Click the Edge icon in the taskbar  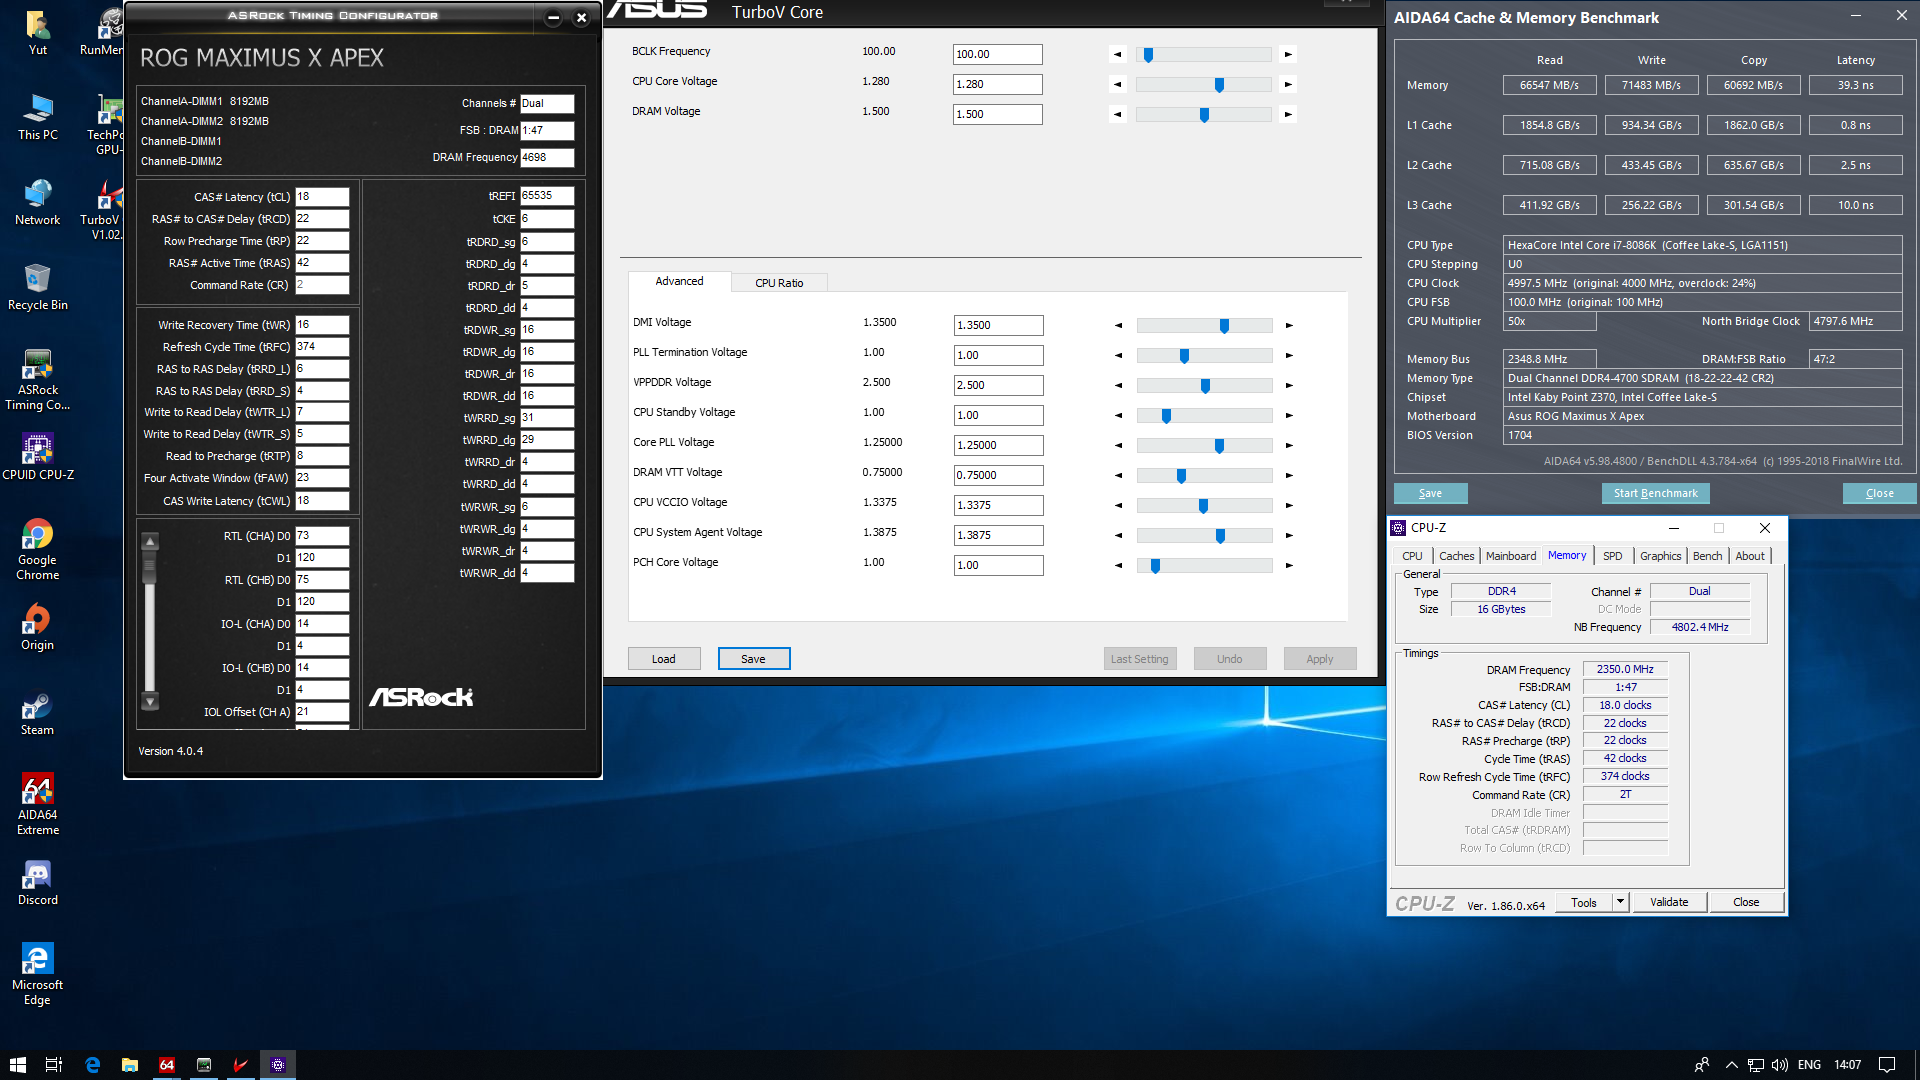[x=92, y=1065]
